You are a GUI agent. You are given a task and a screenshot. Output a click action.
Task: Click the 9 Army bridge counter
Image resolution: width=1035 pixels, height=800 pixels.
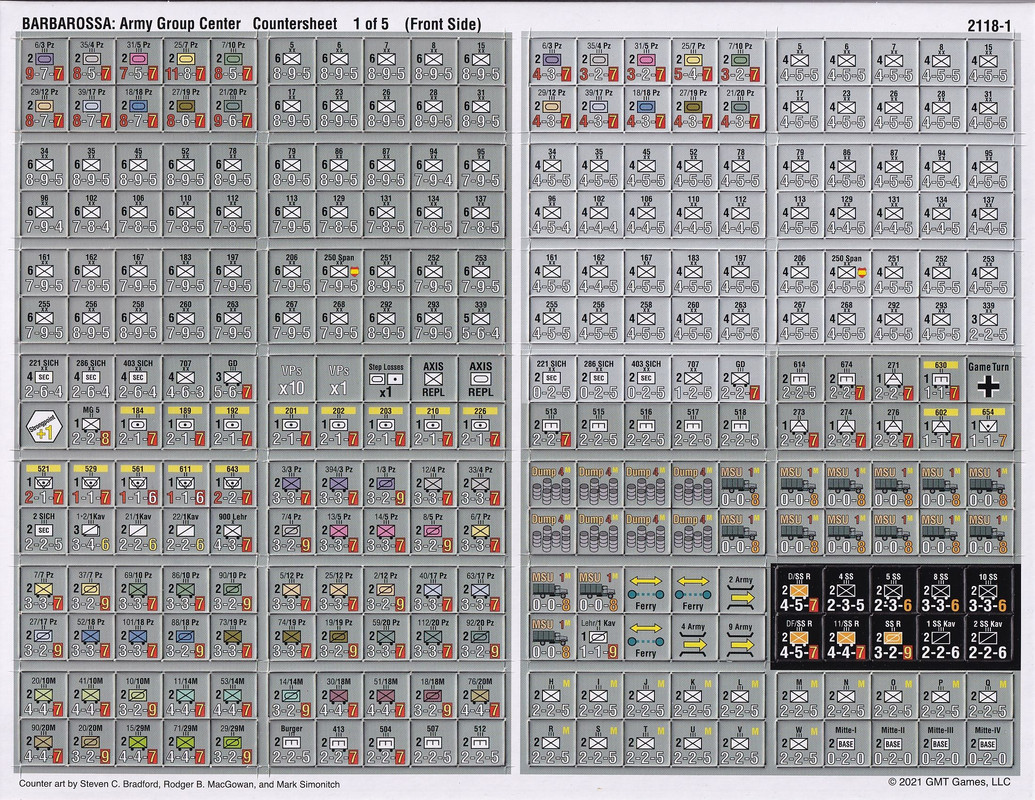point(741,638)
